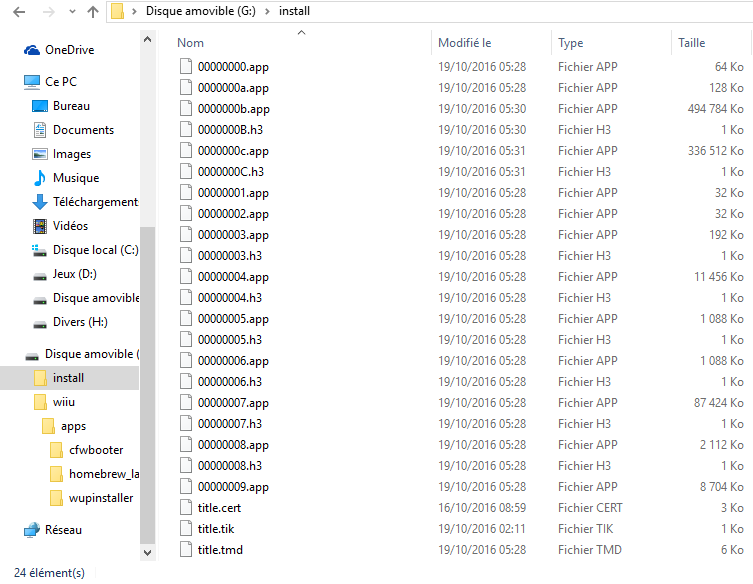Select Ce PC in the sidebar
This screenshot has width=753, height=584.
click(61, 82)
